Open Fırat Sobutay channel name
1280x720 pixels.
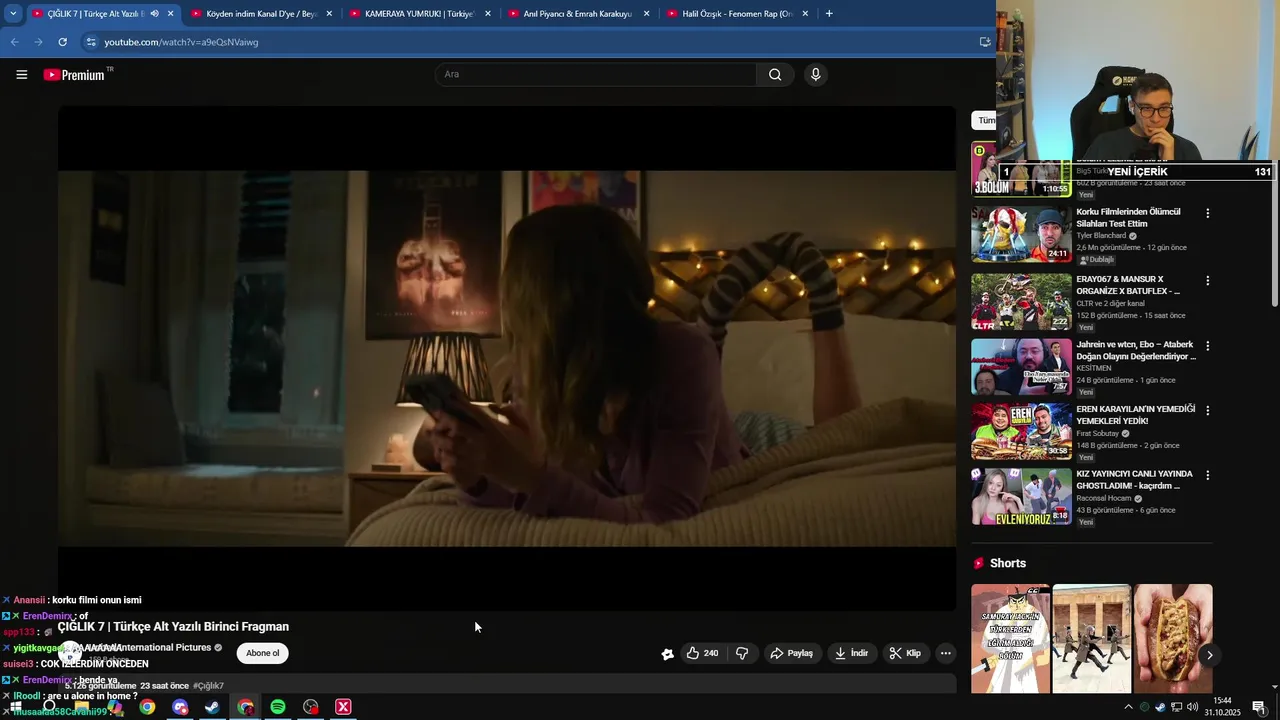click(x=1098, y=434)
